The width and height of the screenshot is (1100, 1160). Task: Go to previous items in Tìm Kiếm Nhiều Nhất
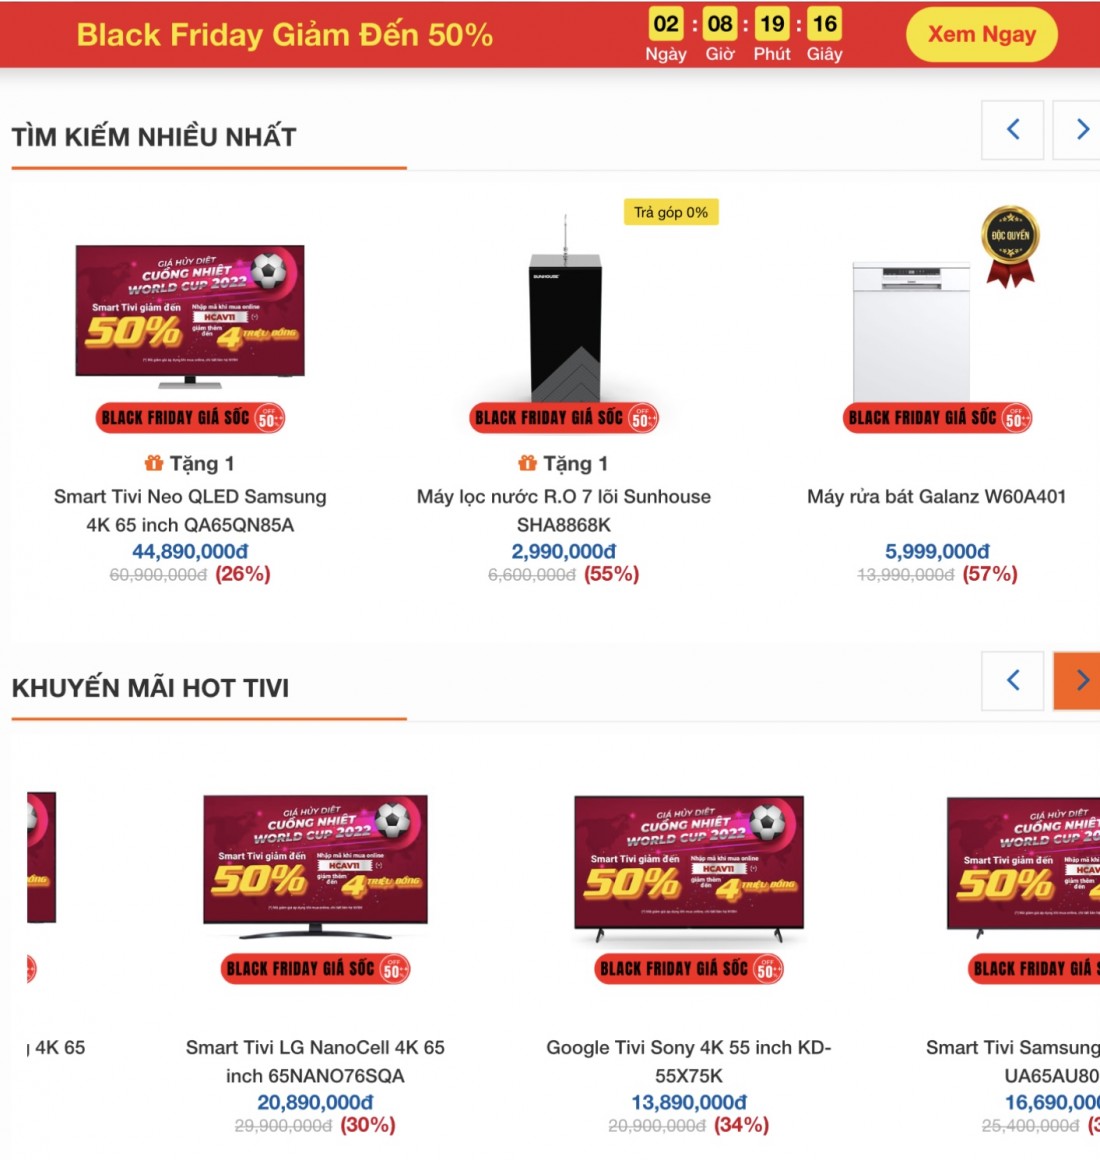tap(1013, 129)
